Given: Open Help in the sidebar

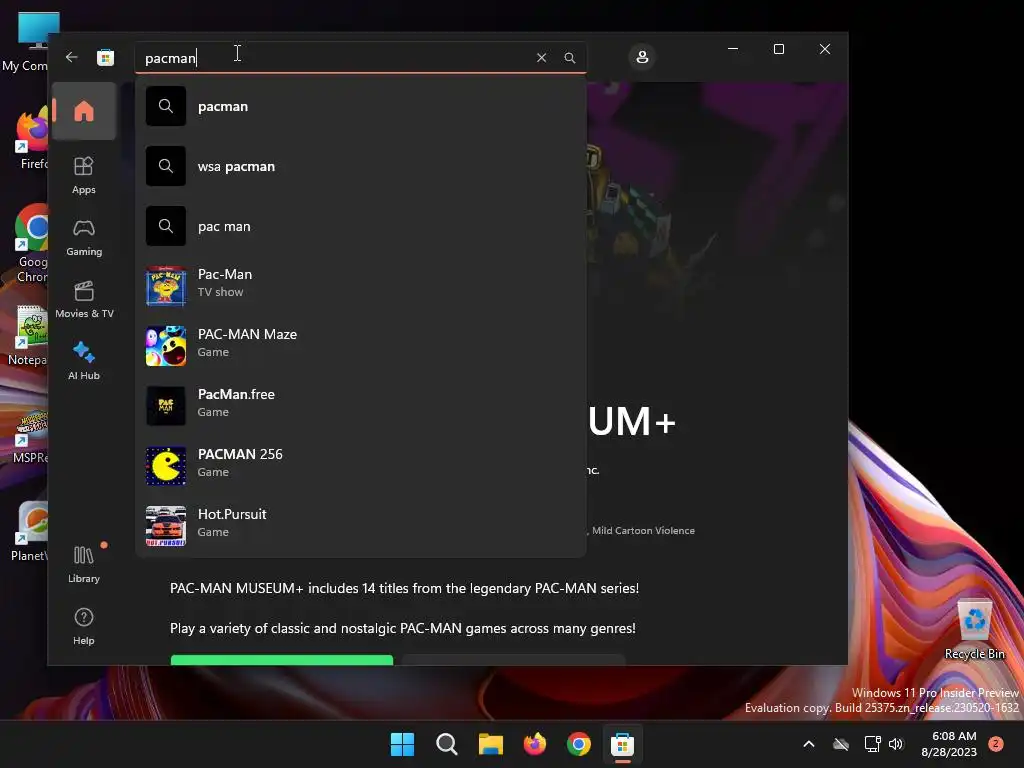Looking at the screenshot, I should pyautogui.click(x=84, y=626).
